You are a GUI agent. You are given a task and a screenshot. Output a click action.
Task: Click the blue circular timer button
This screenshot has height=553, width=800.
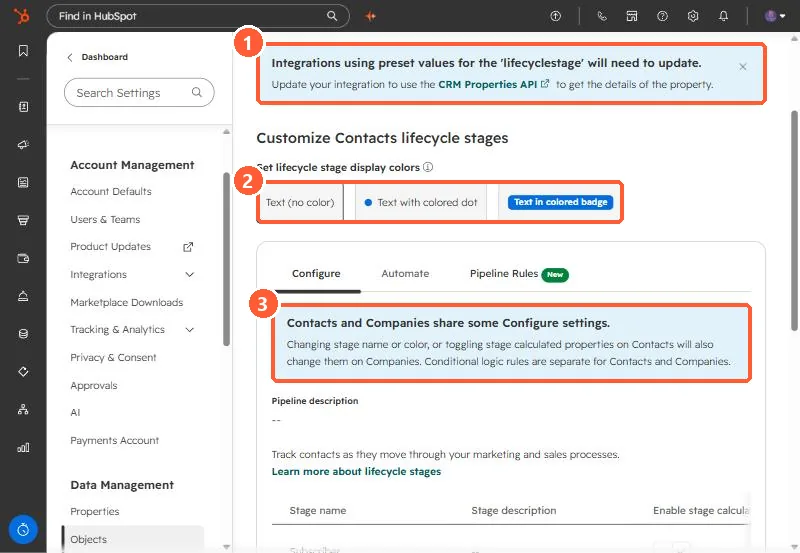coord(23,530)
